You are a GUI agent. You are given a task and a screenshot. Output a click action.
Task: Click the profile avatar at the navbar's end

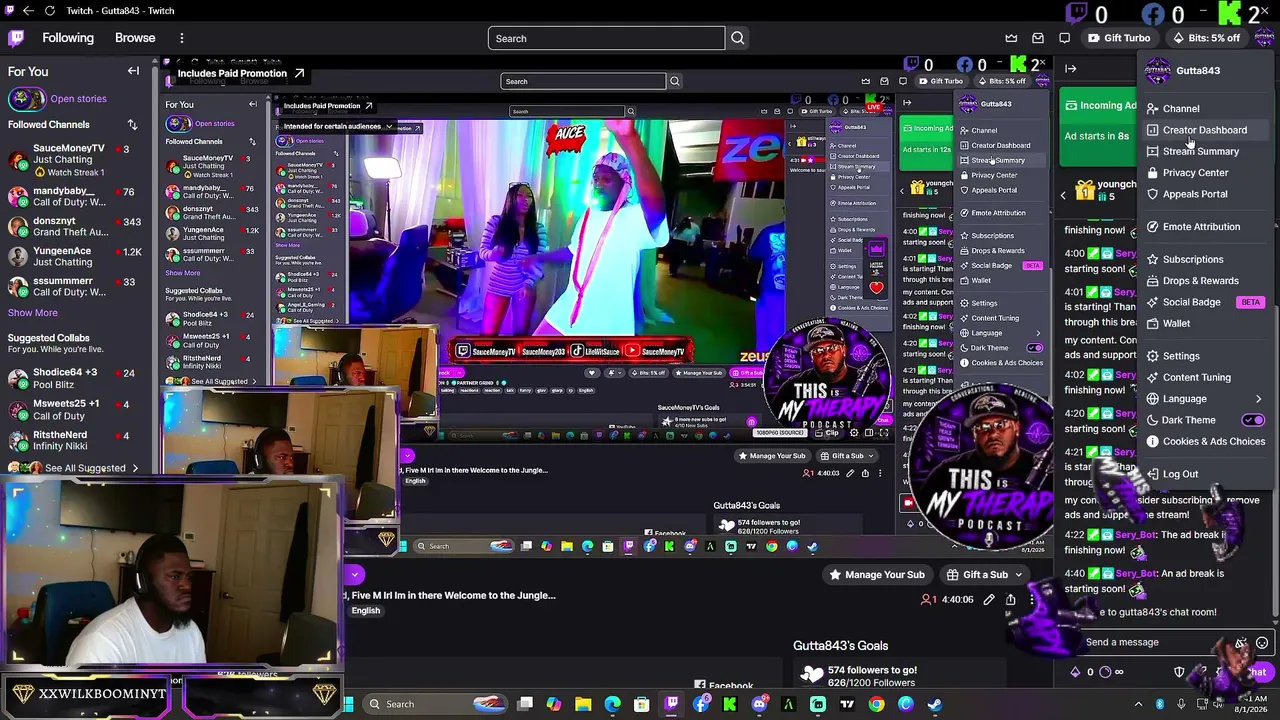(1264, 38)
